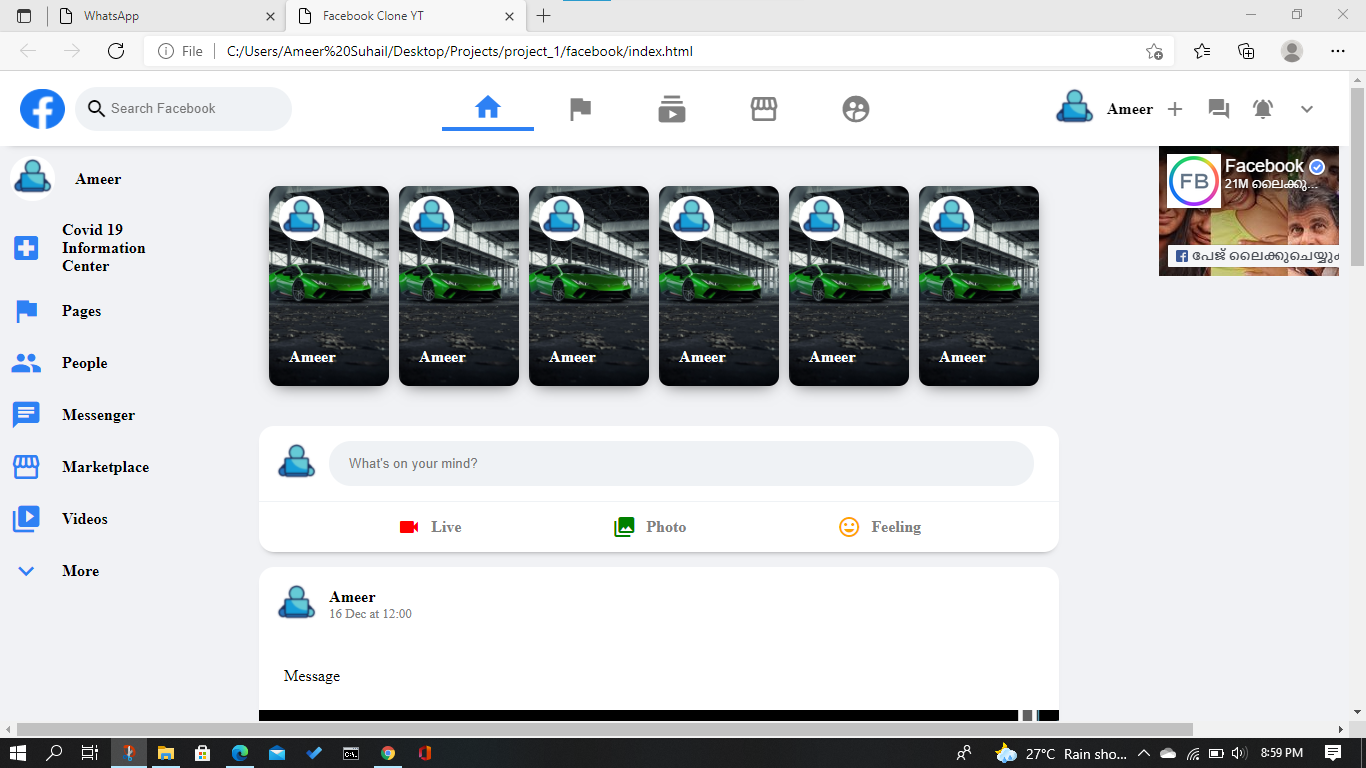The width and height of the screenshot is (1366, 768).
Task: Open the tab actions menu icon
Action: [x=24, y=16]
